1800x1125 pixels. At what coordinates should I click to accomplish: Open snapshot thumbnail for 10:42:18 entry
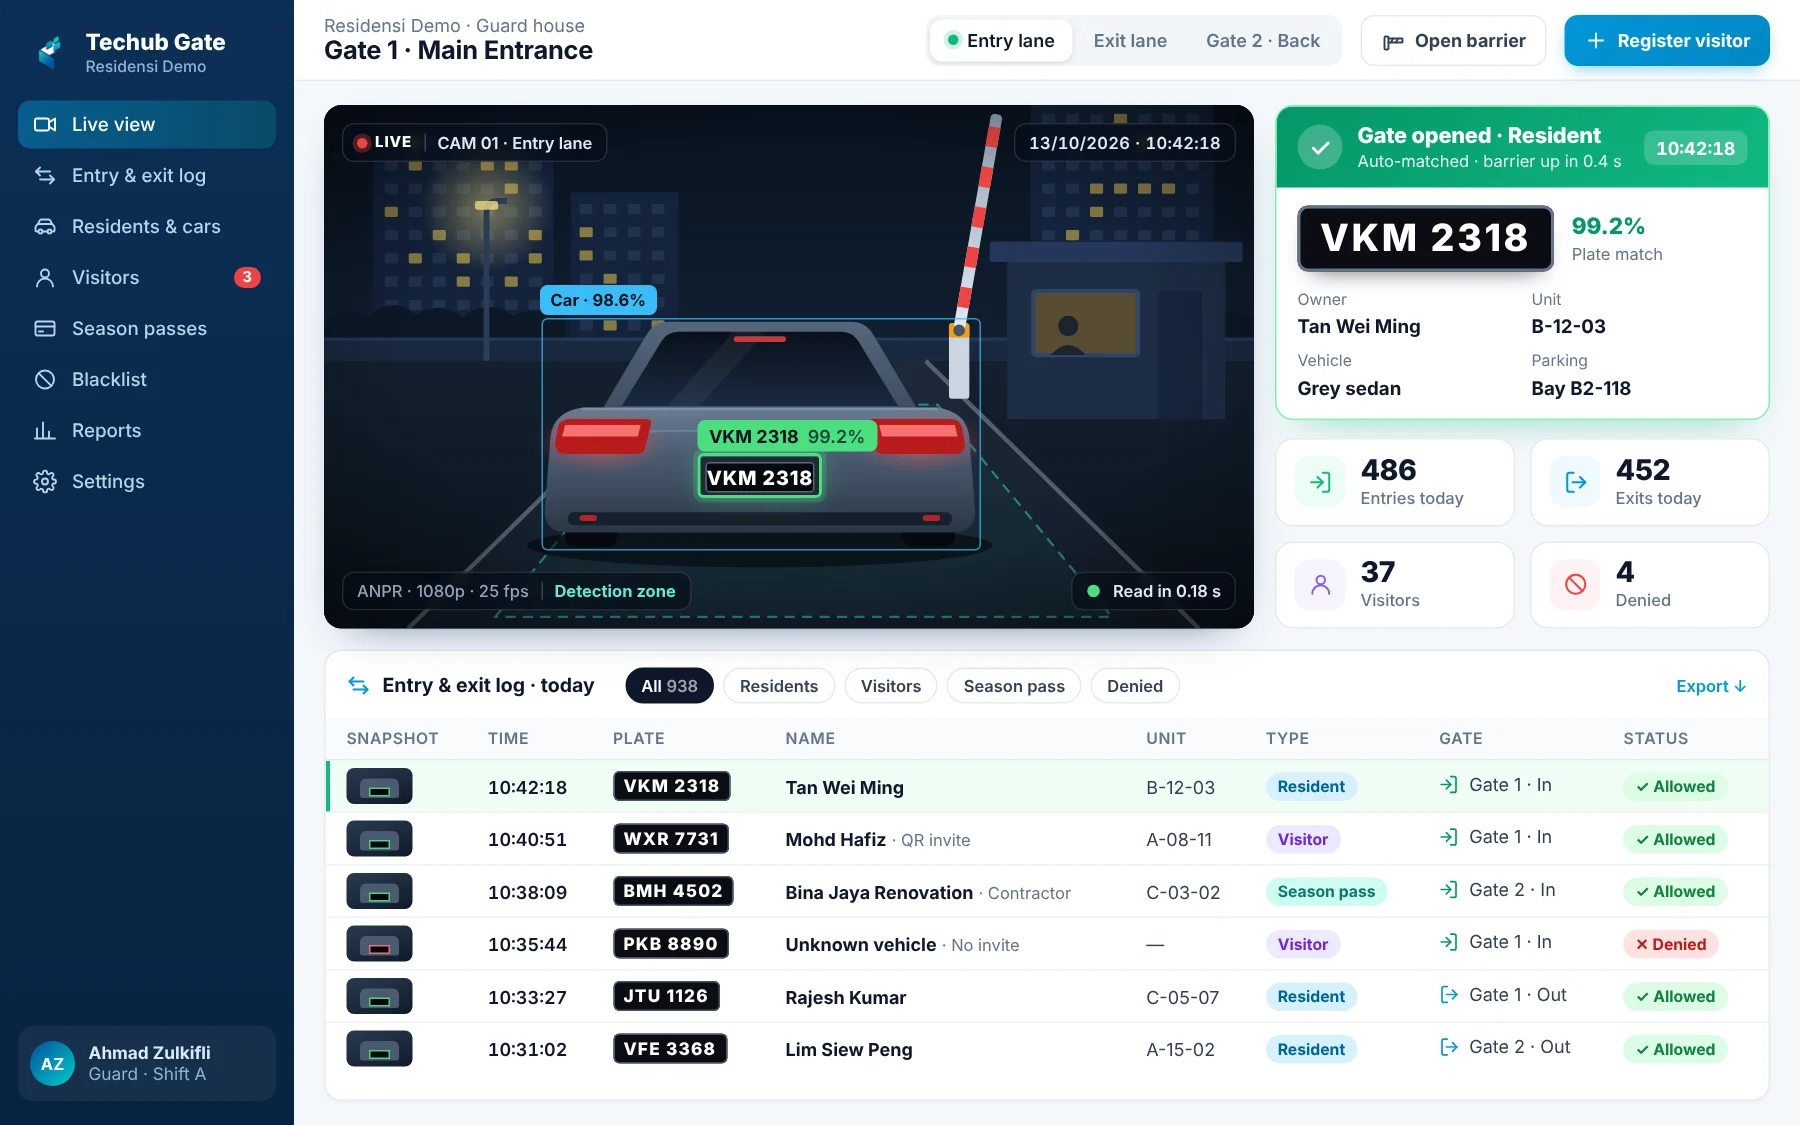379,787
